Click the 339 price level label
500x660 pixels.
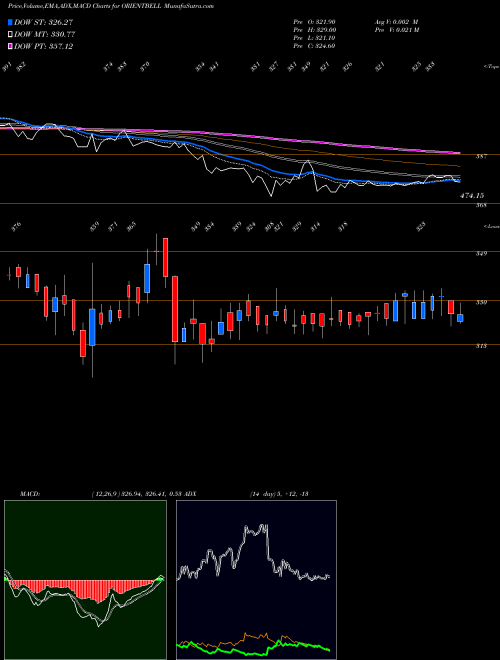481,302
